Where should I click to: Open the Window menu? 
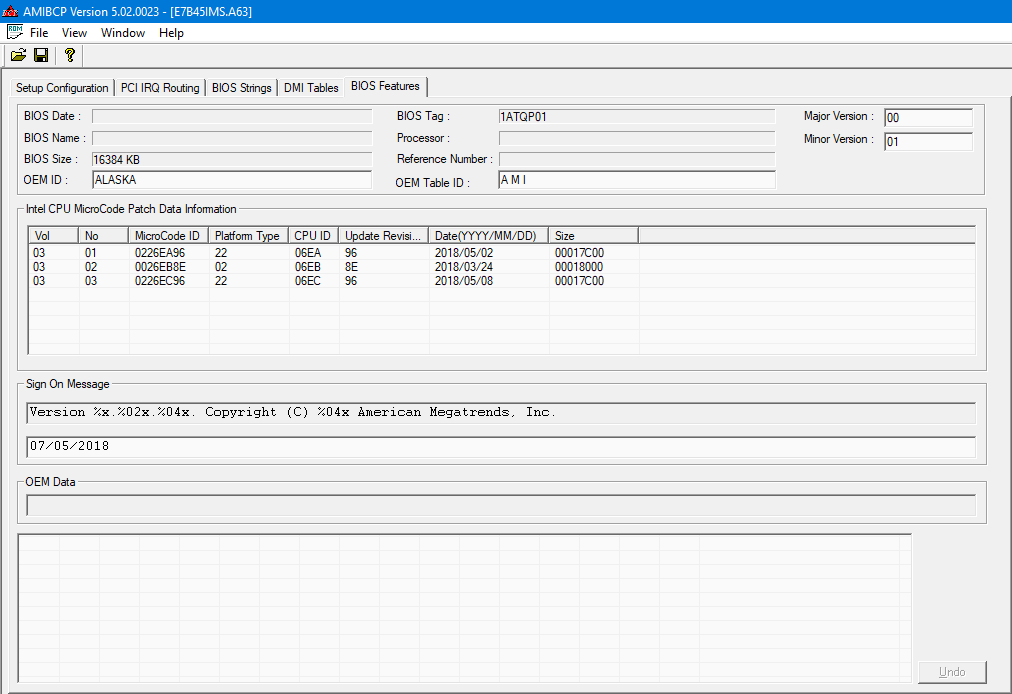[x=123, y=33]
